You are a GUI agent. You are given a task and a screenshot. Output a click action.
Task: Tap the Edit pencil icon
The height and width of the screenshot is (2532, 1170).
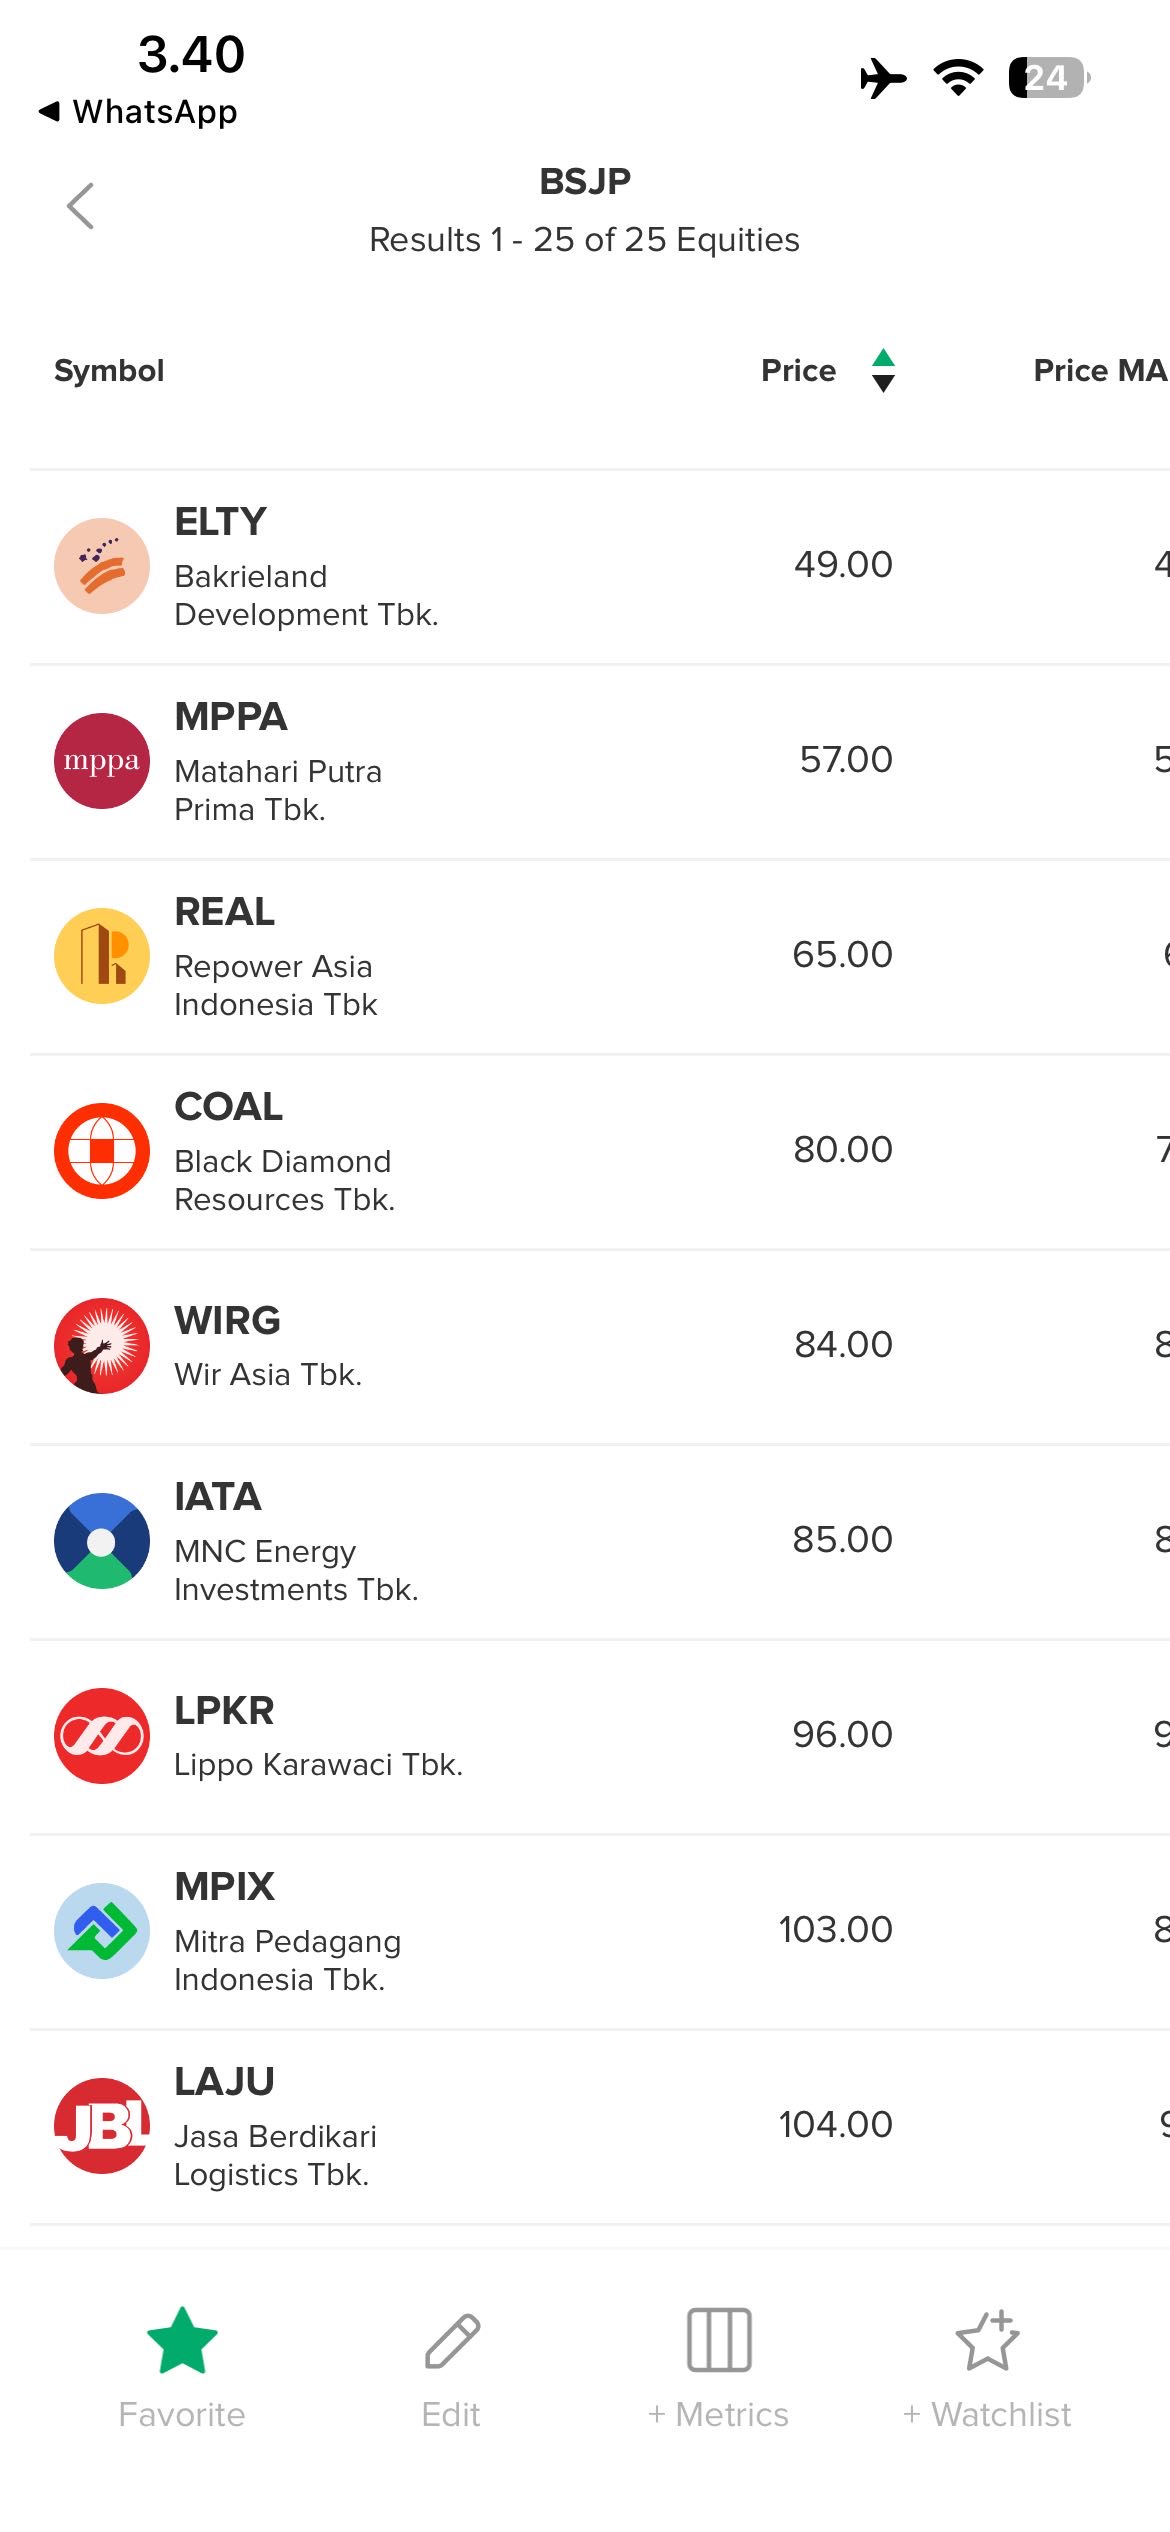[452, 2342]
